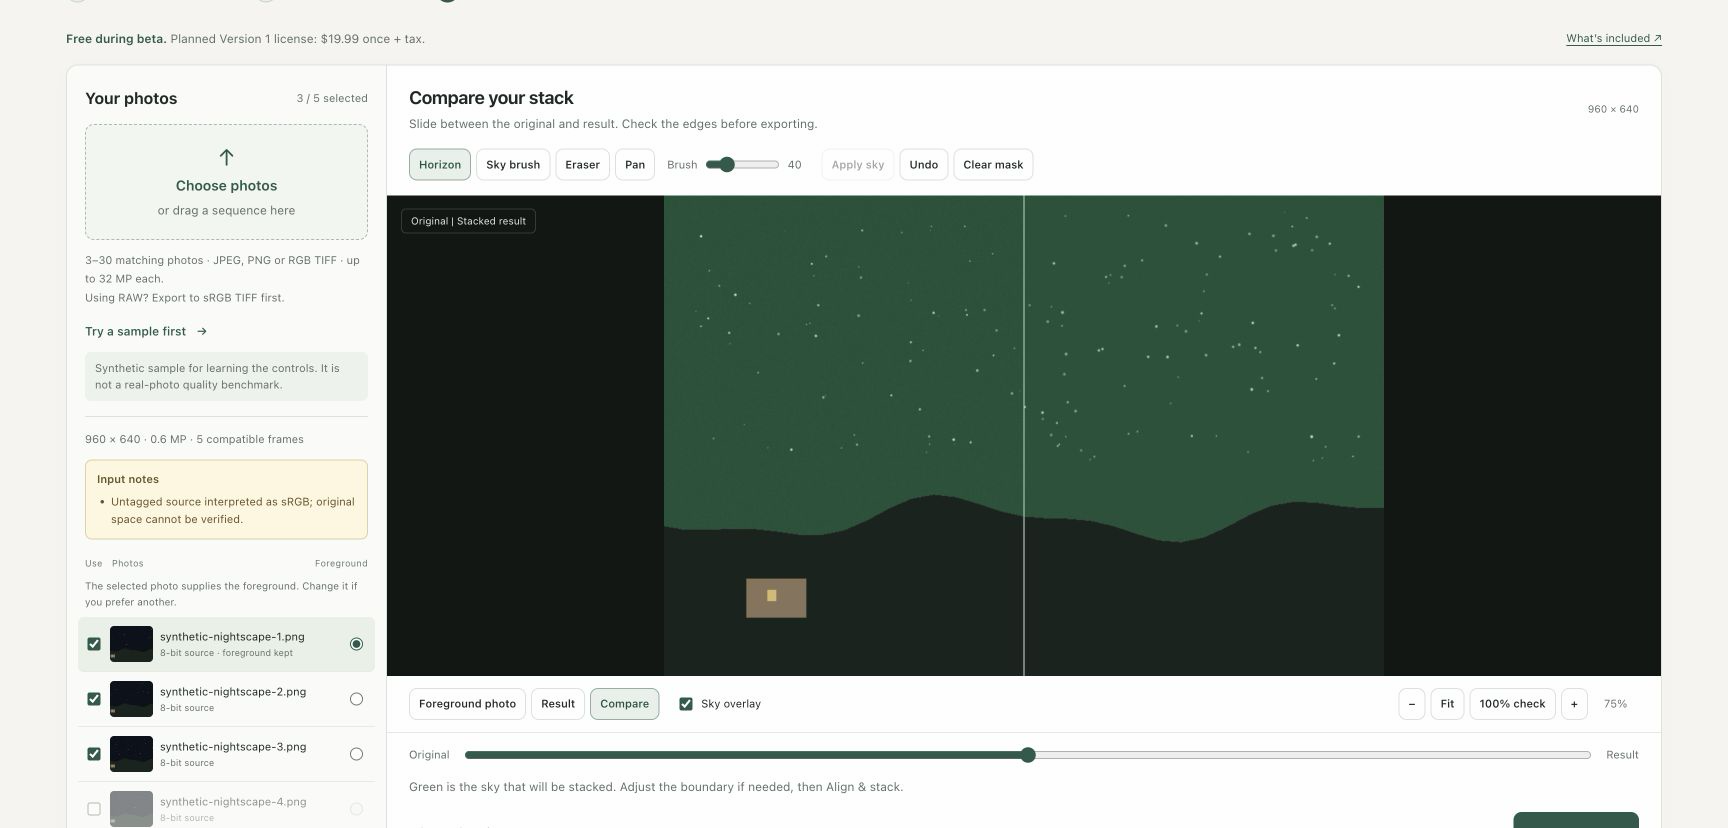This screenshot has height=828, width=1728.
Task: Click the yellow cabin window in the preview
Action: 771,596
